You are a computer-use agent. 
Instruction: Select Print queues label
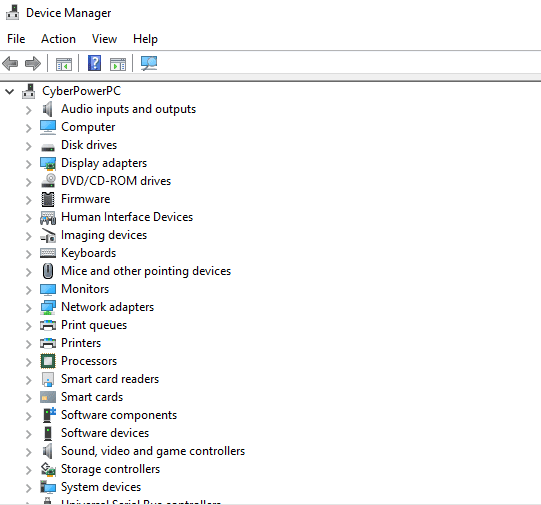pos(94,325)
